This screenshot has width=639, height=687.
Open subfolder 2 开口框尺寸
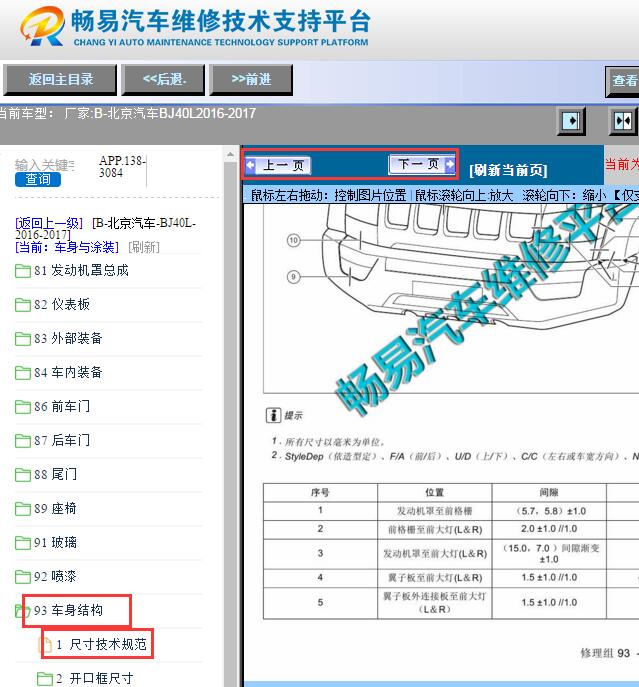point(95,678)
